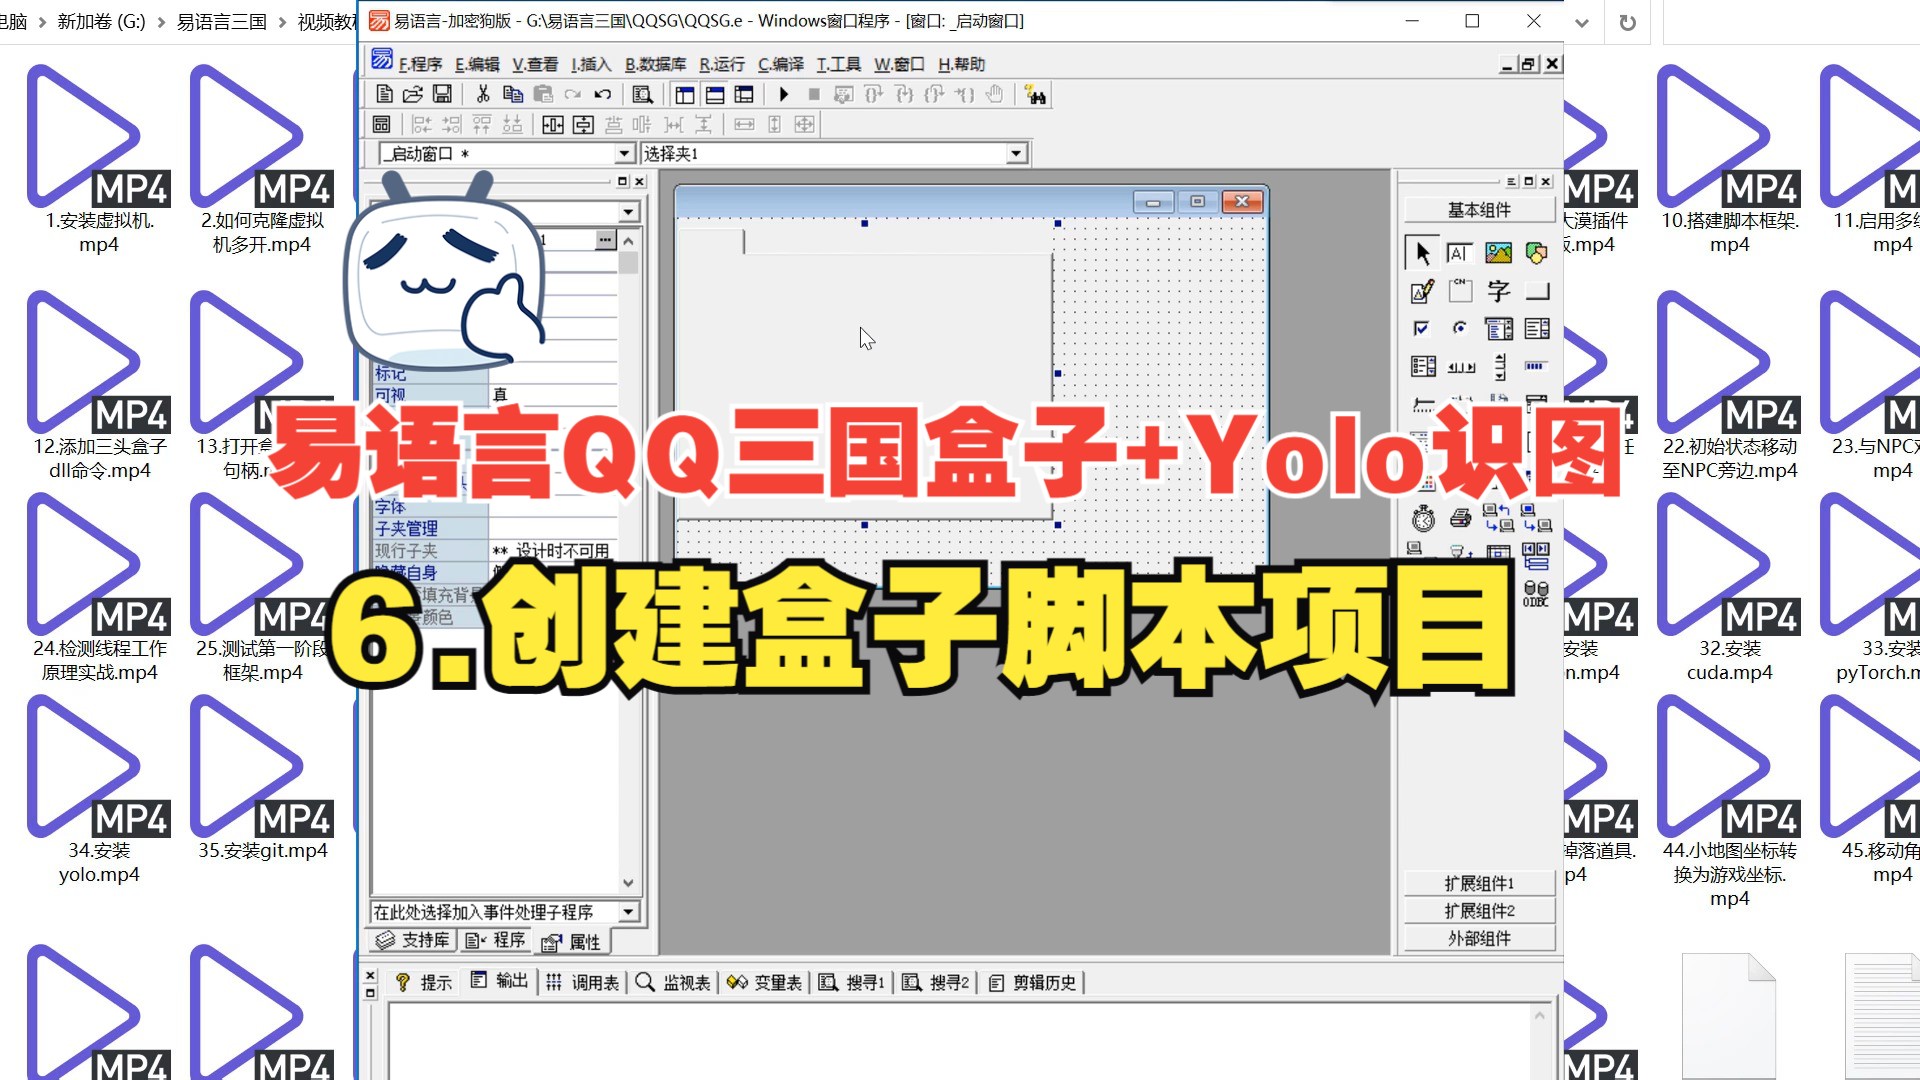Open the 选择夹1 component dropdown
The width and height of the screenshot is (1920, 1080).
point(1016,153)
